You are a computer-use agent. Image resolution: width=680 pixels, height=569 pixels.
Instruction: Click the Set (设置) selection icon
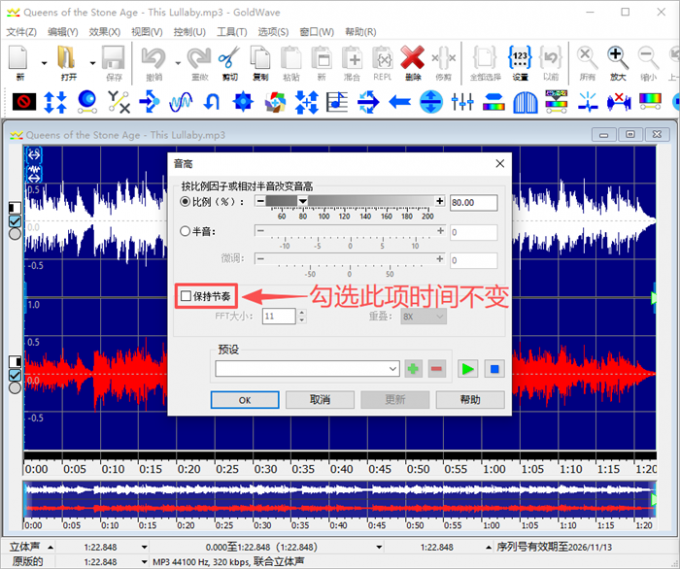(x=520, y=58)
